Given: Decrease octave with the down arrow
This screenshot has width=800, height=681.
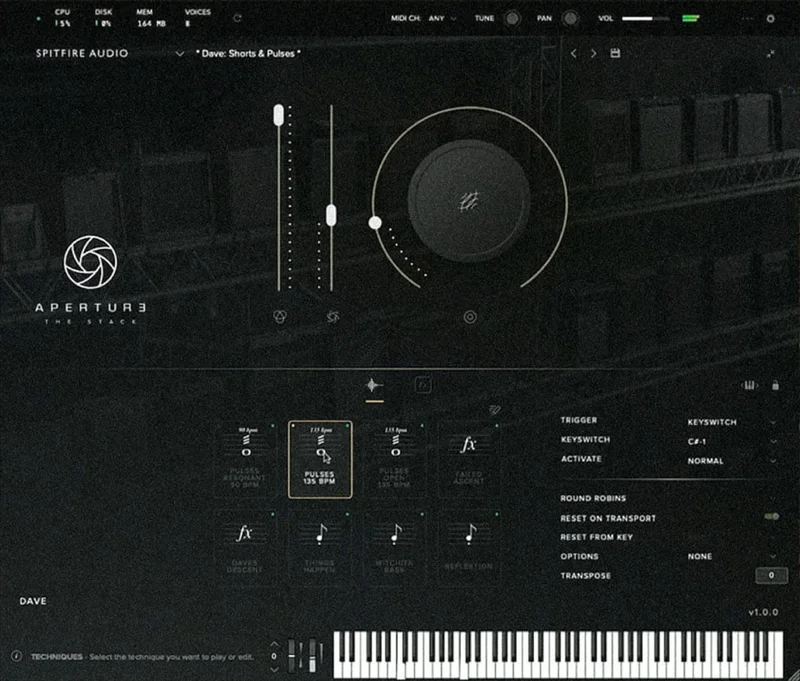Looking at the screenshot, I should point(274,669).
